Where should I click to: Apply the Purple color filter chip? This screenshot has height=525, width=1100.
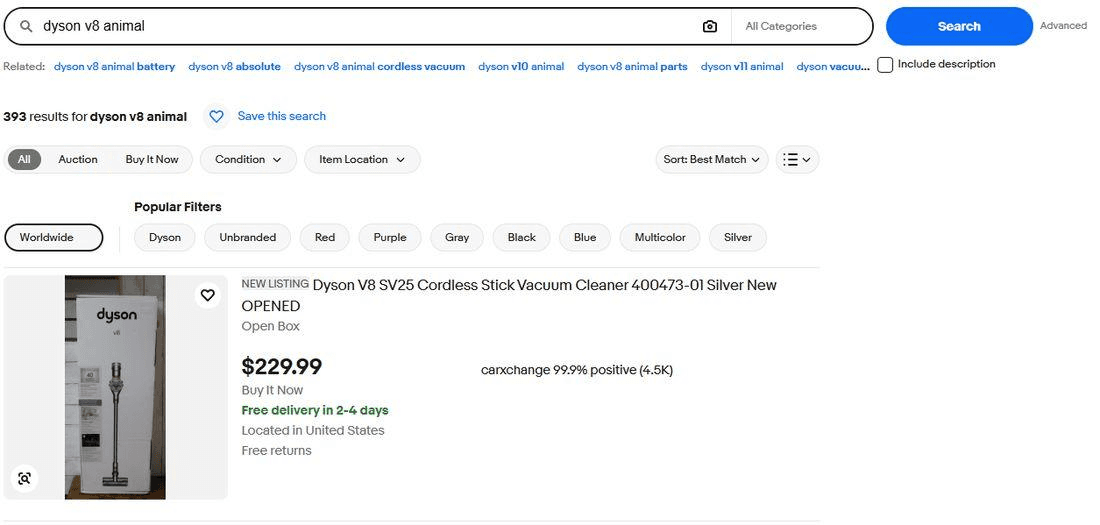pos(390,238)
